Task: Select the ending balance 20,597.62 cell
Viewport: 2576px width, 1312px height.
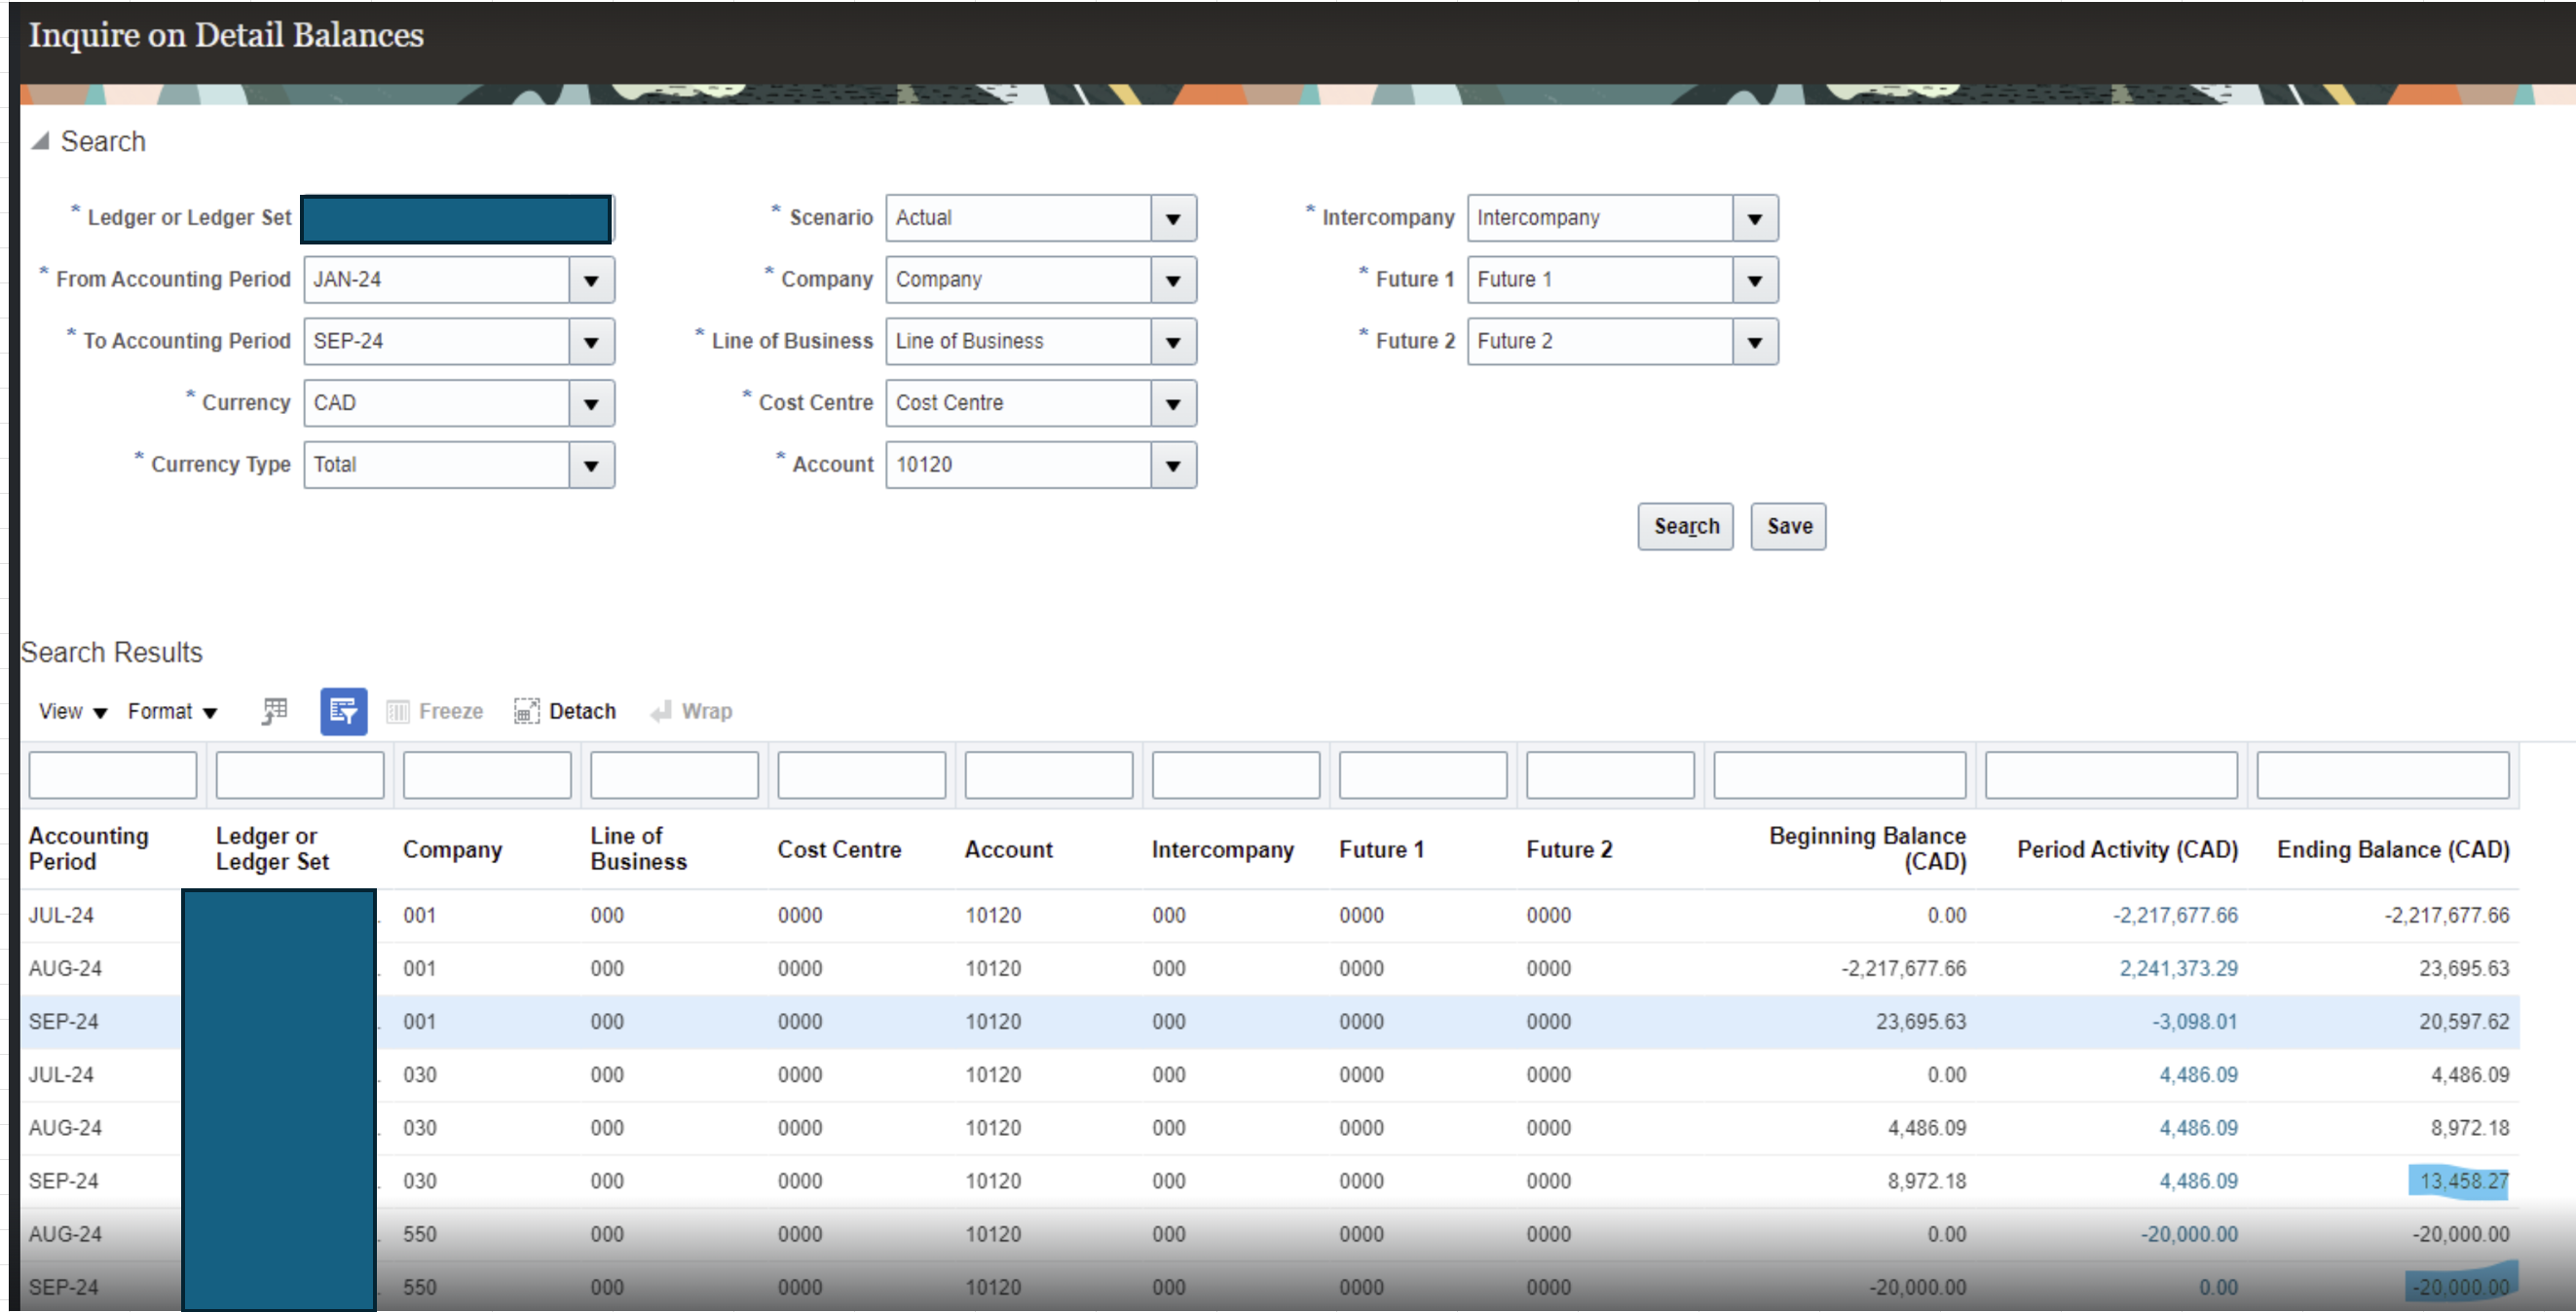Action: (x=2463, y=1021)
